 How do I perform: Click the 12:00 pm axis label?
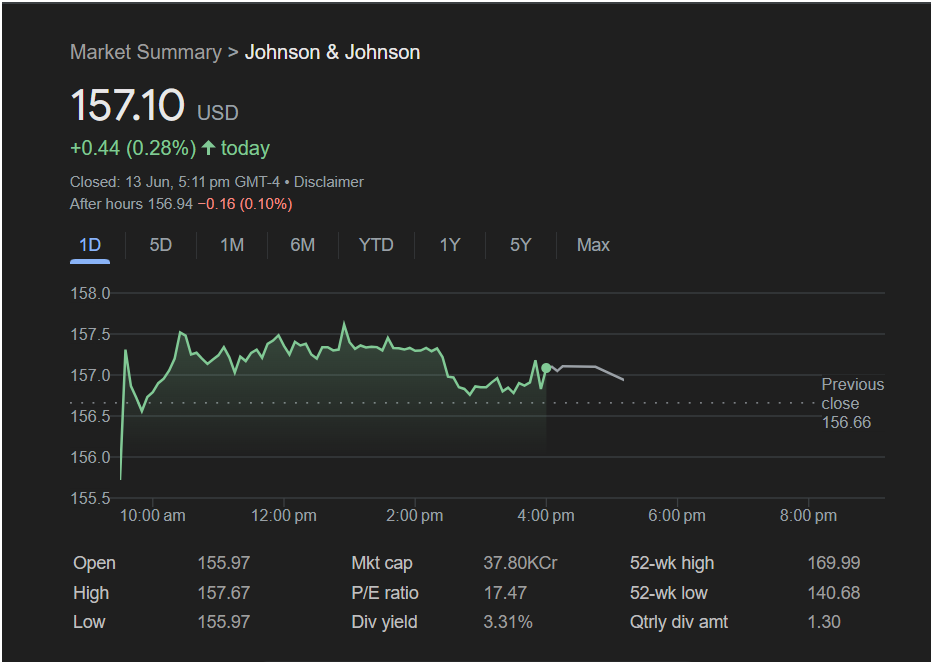tap(284, 515)
